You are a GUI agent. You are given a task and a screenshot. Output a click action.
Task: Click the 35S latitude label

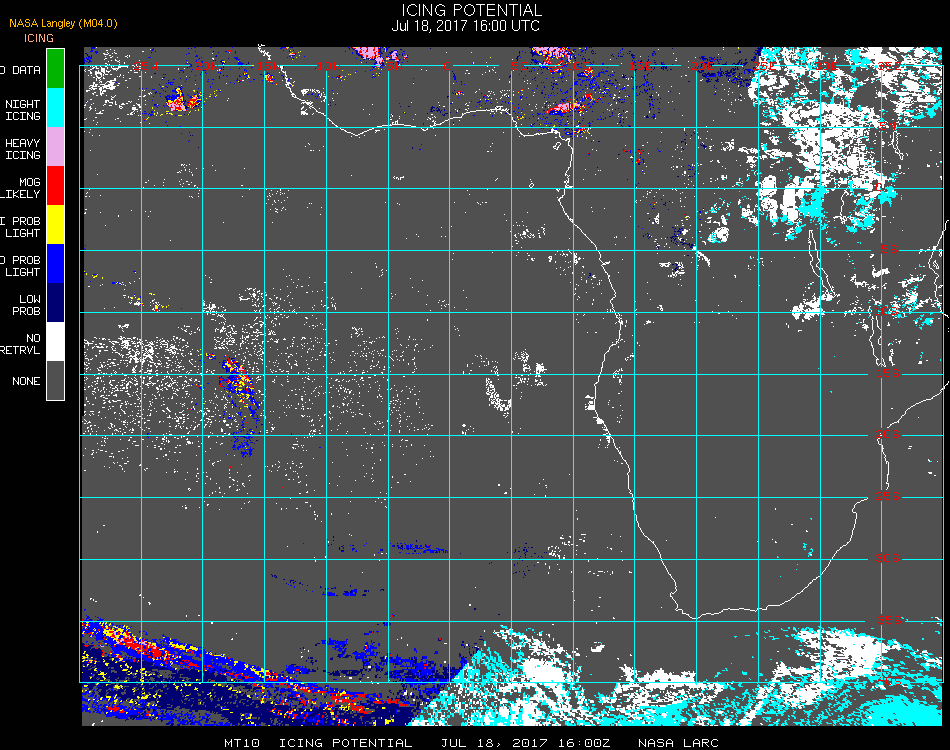coord(889,620)
